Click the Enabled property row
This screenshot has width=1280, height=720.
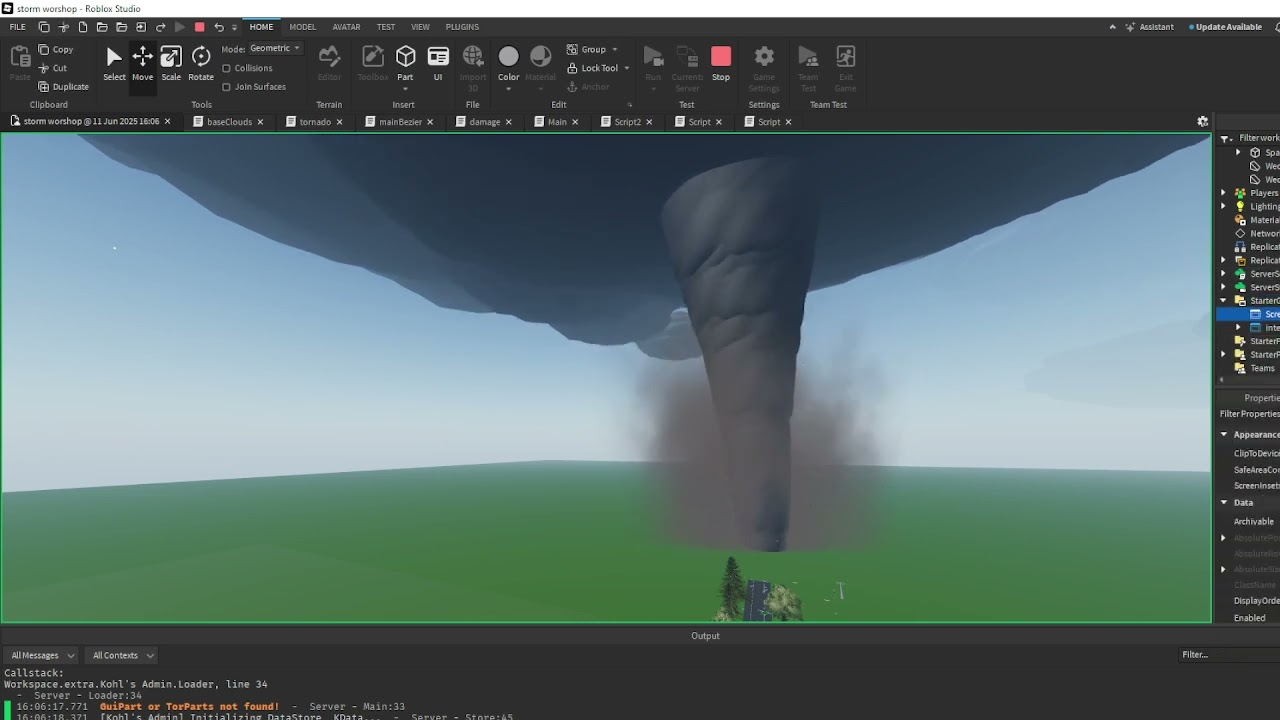point(1248,618)
